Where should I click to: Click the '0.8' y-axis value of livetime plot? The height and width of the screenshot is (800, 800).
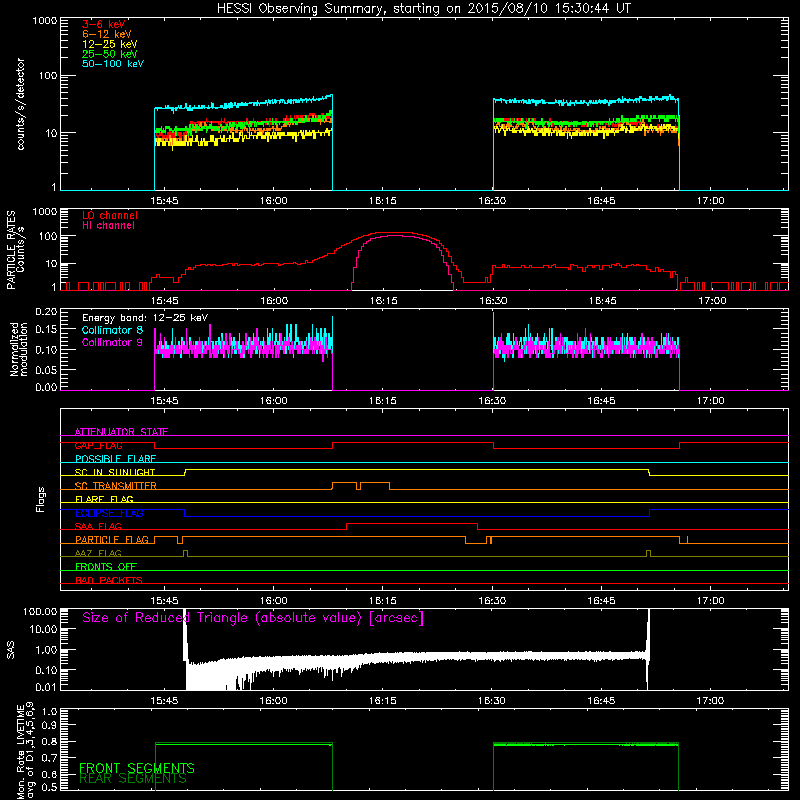[49, 742]
